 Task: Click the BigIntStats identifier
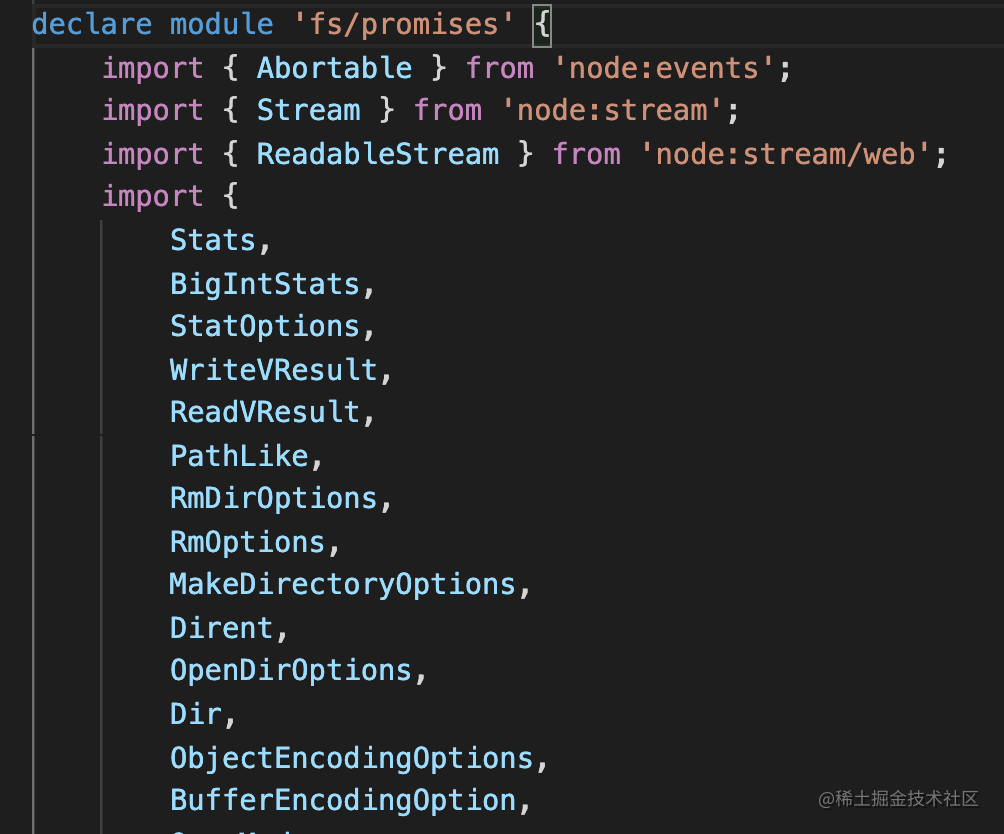coord(265,284)
